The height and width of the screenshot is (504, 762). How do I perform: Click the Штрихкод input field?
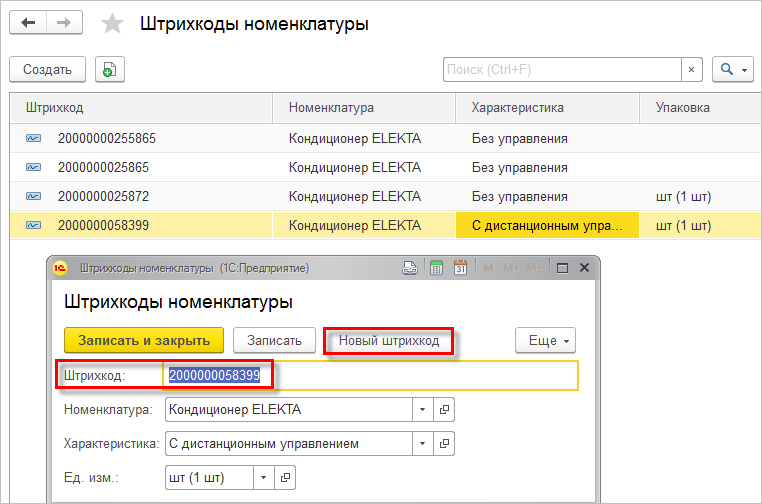tap(370, 375)
